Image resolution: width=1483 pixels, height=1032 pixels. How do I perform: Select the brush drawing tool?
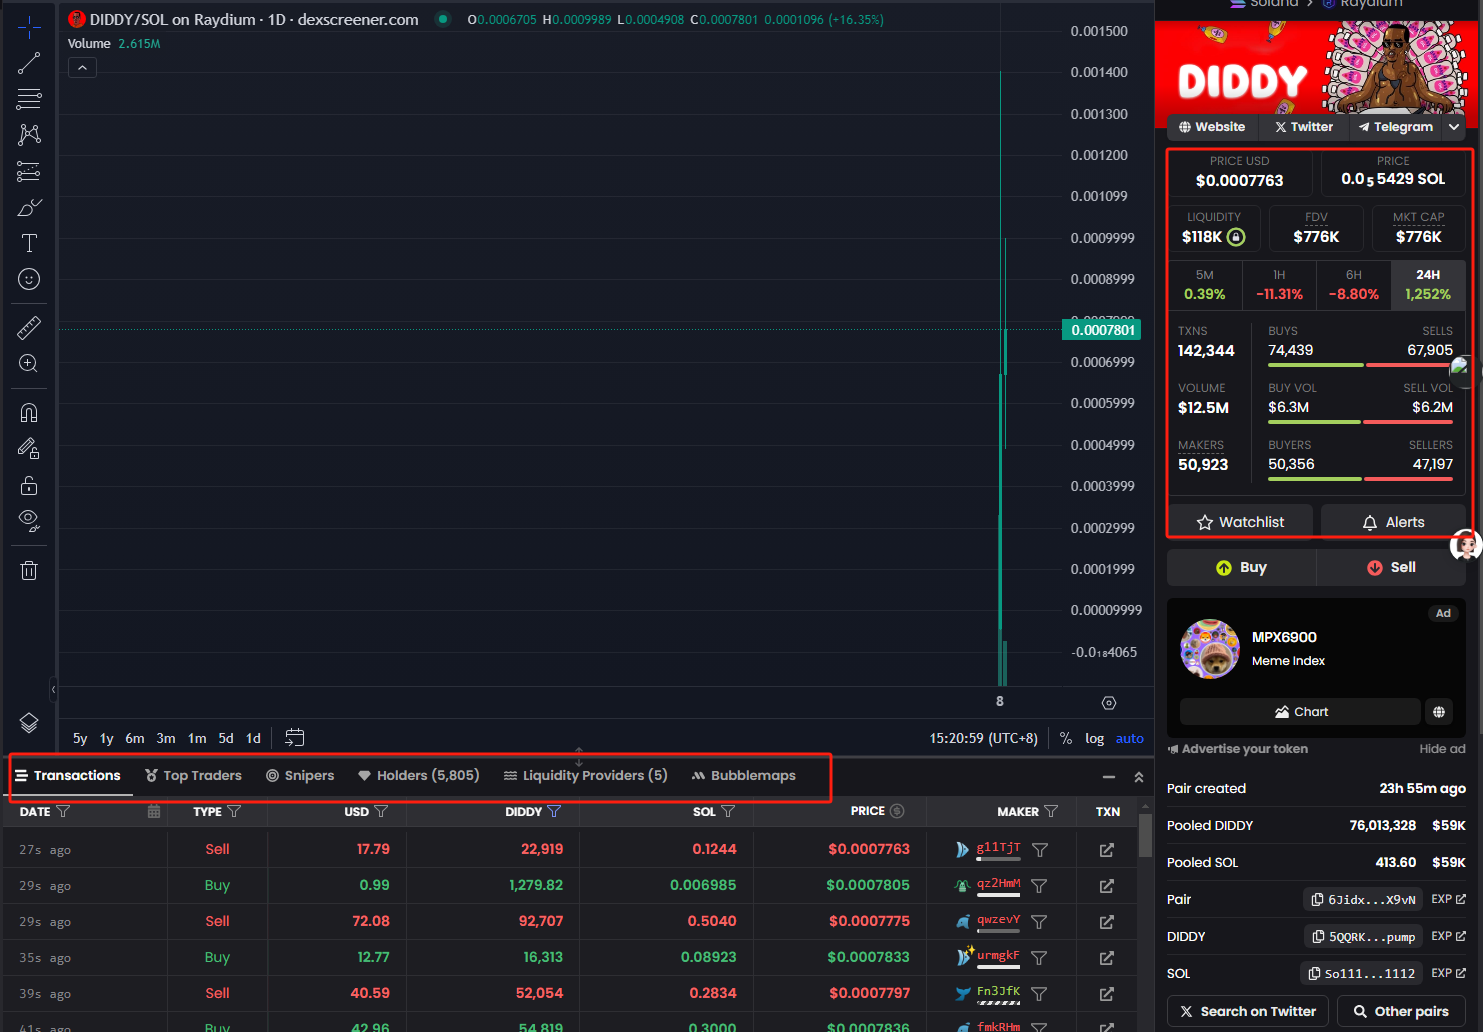pyautogui.click(x=29, y=207)
